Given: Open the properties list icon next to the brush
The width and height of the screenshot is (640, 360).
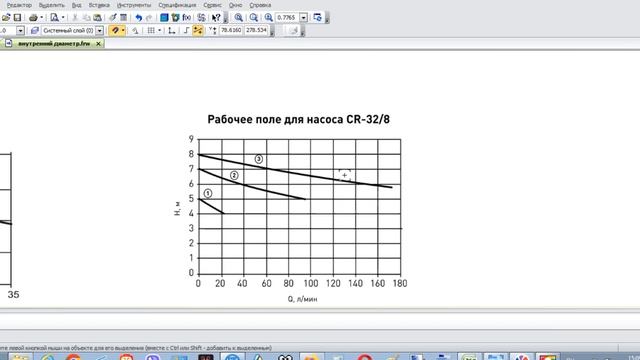Looking at the screenshot, I should (x=123, y=18).
